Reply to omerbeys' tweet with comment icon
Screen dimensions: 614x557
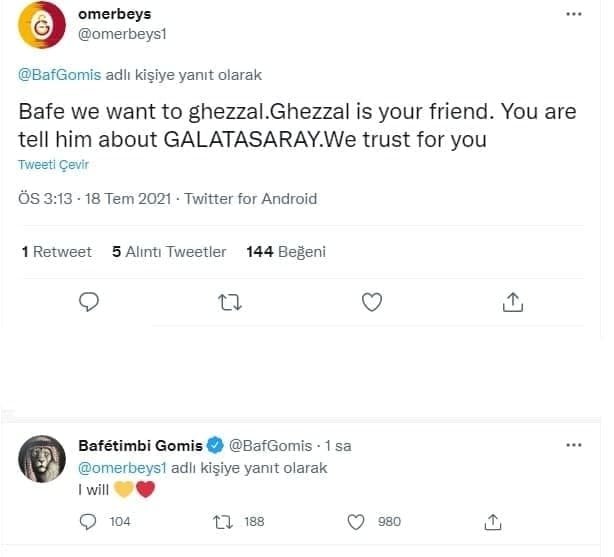coord(88,300)
